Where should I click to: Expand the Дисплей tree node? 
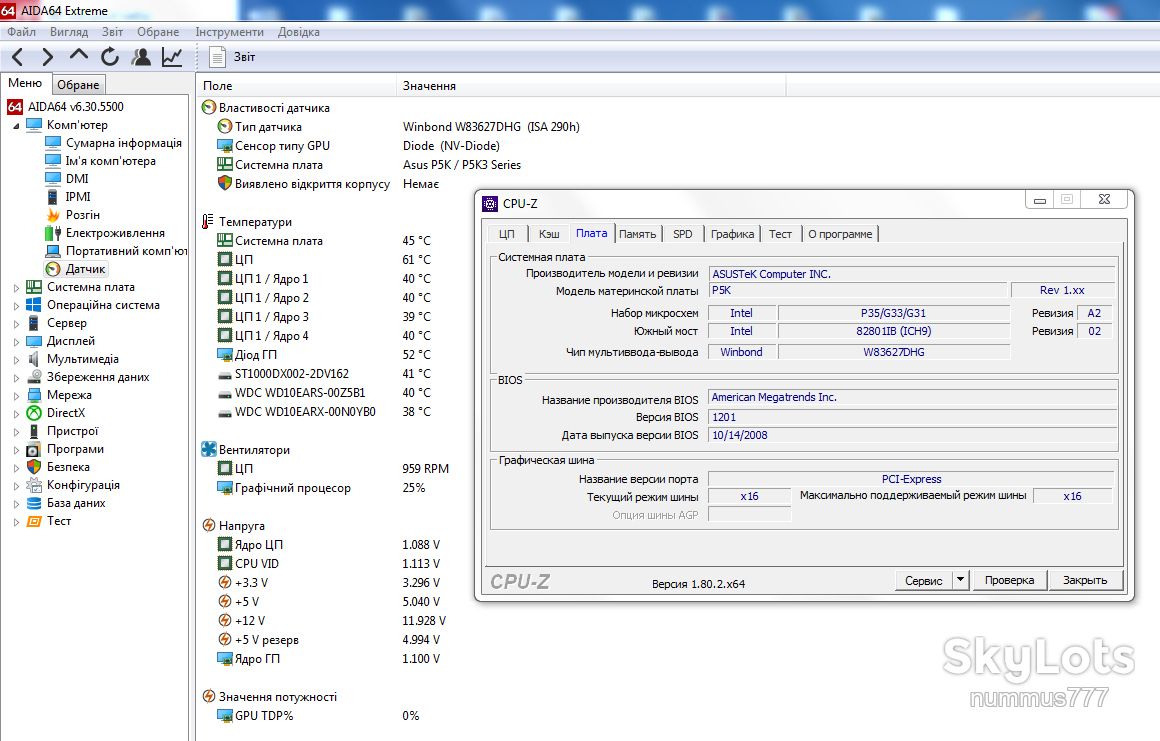(x=16, y=342)
